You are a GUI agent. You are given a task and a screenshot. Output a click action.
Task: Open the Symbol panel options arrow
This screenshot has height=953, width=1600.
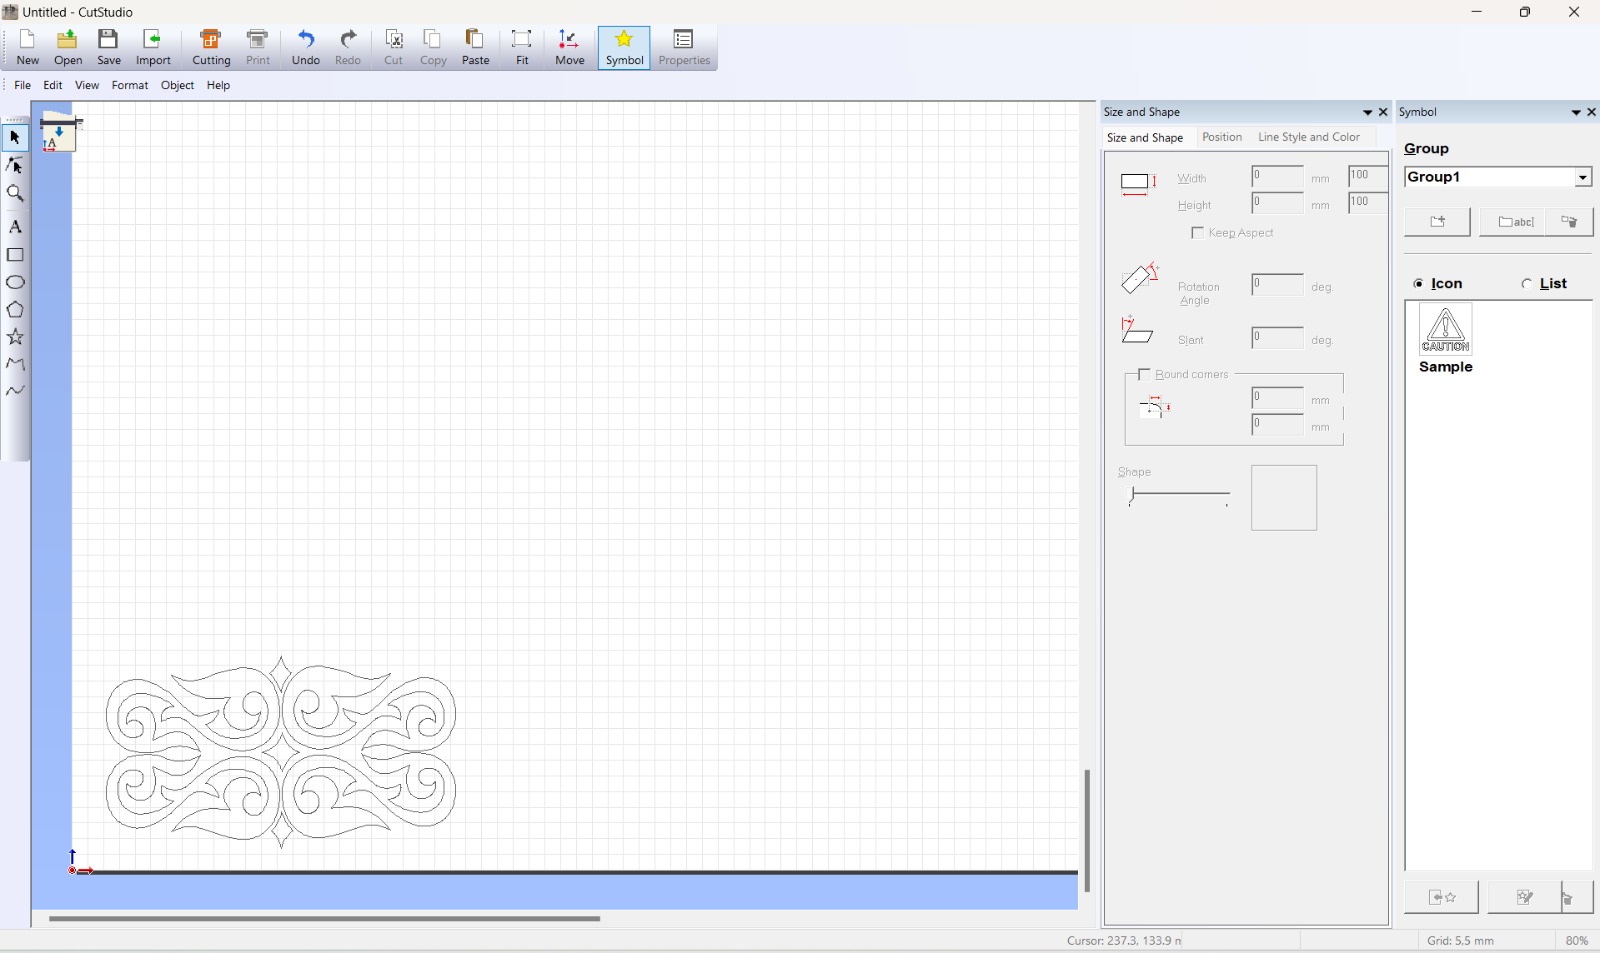click(x=1576, y=113)
